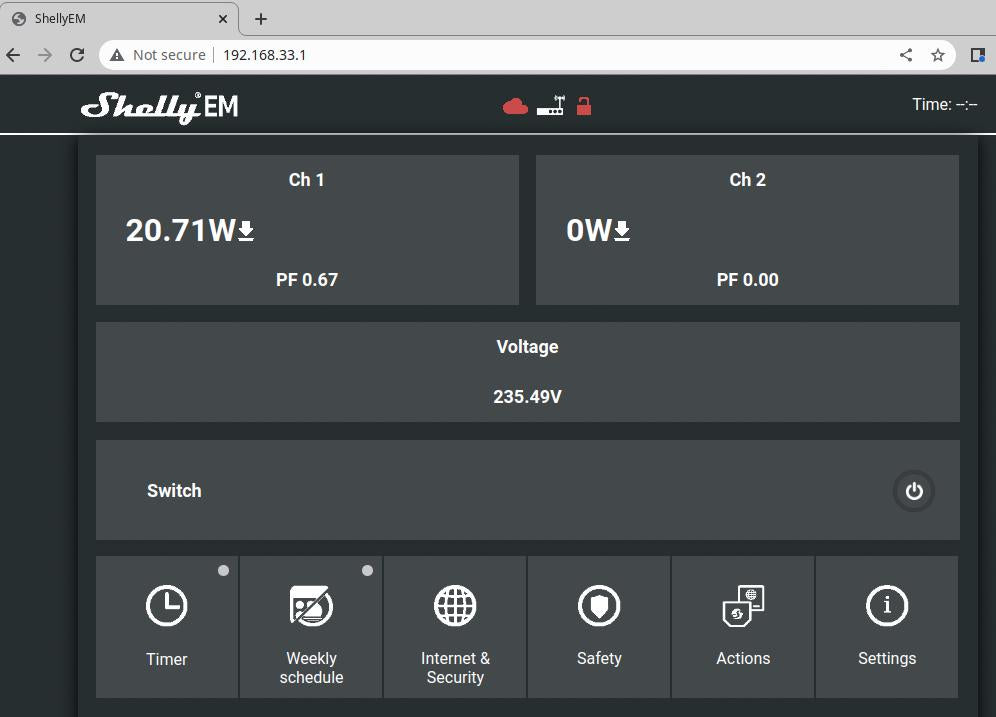Open a new browser tab
Image resolution: width=996 pixels, height=717 pixels.
(261, 19)
